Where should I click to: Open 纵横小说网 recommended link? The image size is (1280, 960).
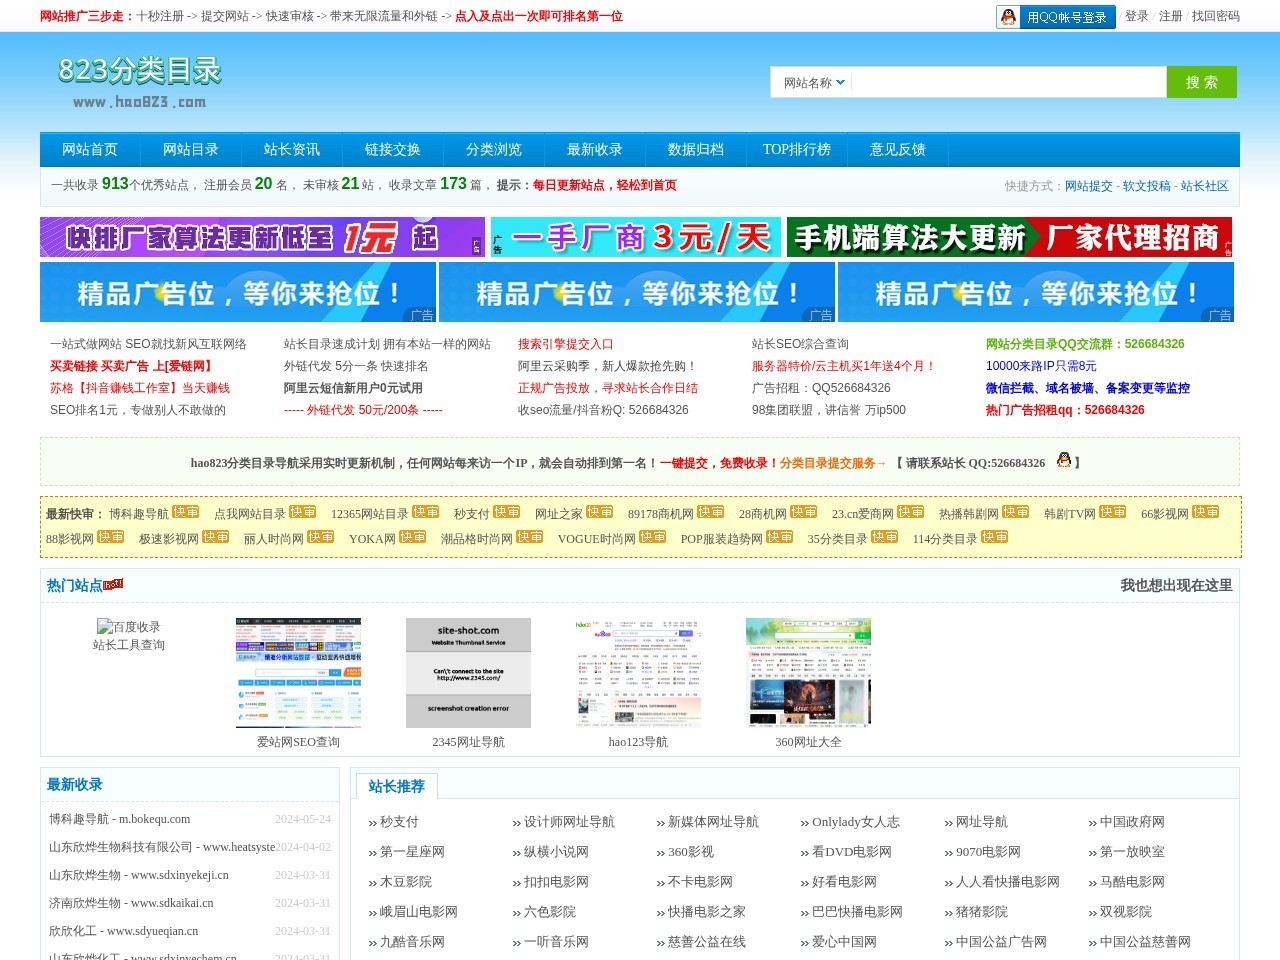pyautogui.click(x=556, y=852)
